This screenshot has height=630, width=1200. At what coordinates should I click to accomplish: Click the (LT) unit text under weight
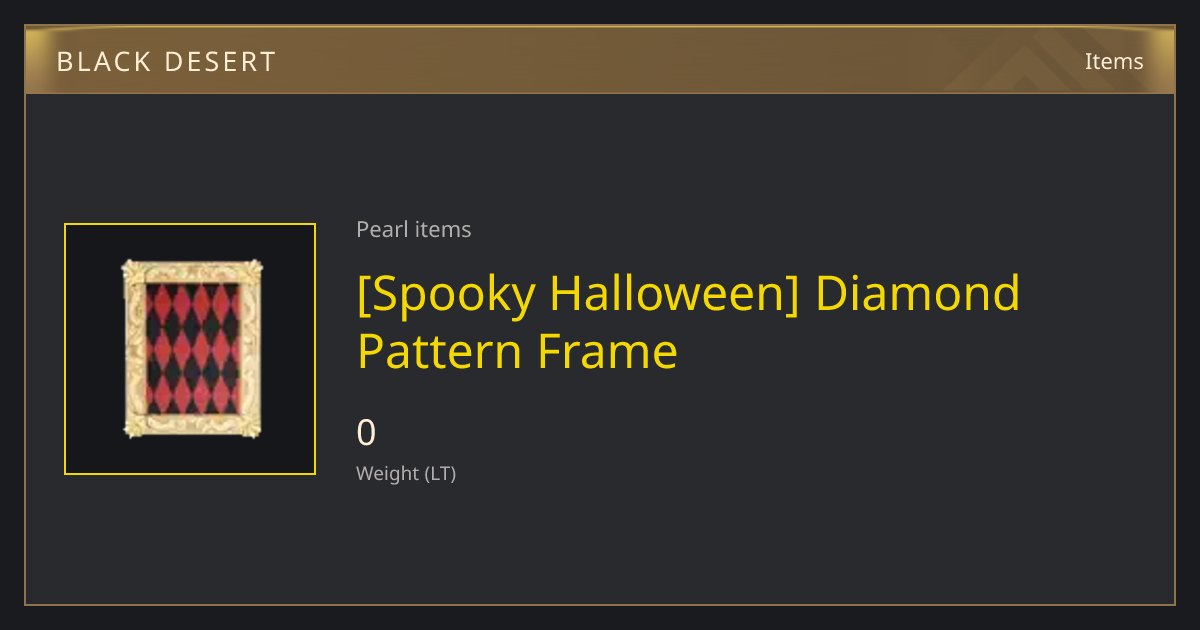click(441, 473)
